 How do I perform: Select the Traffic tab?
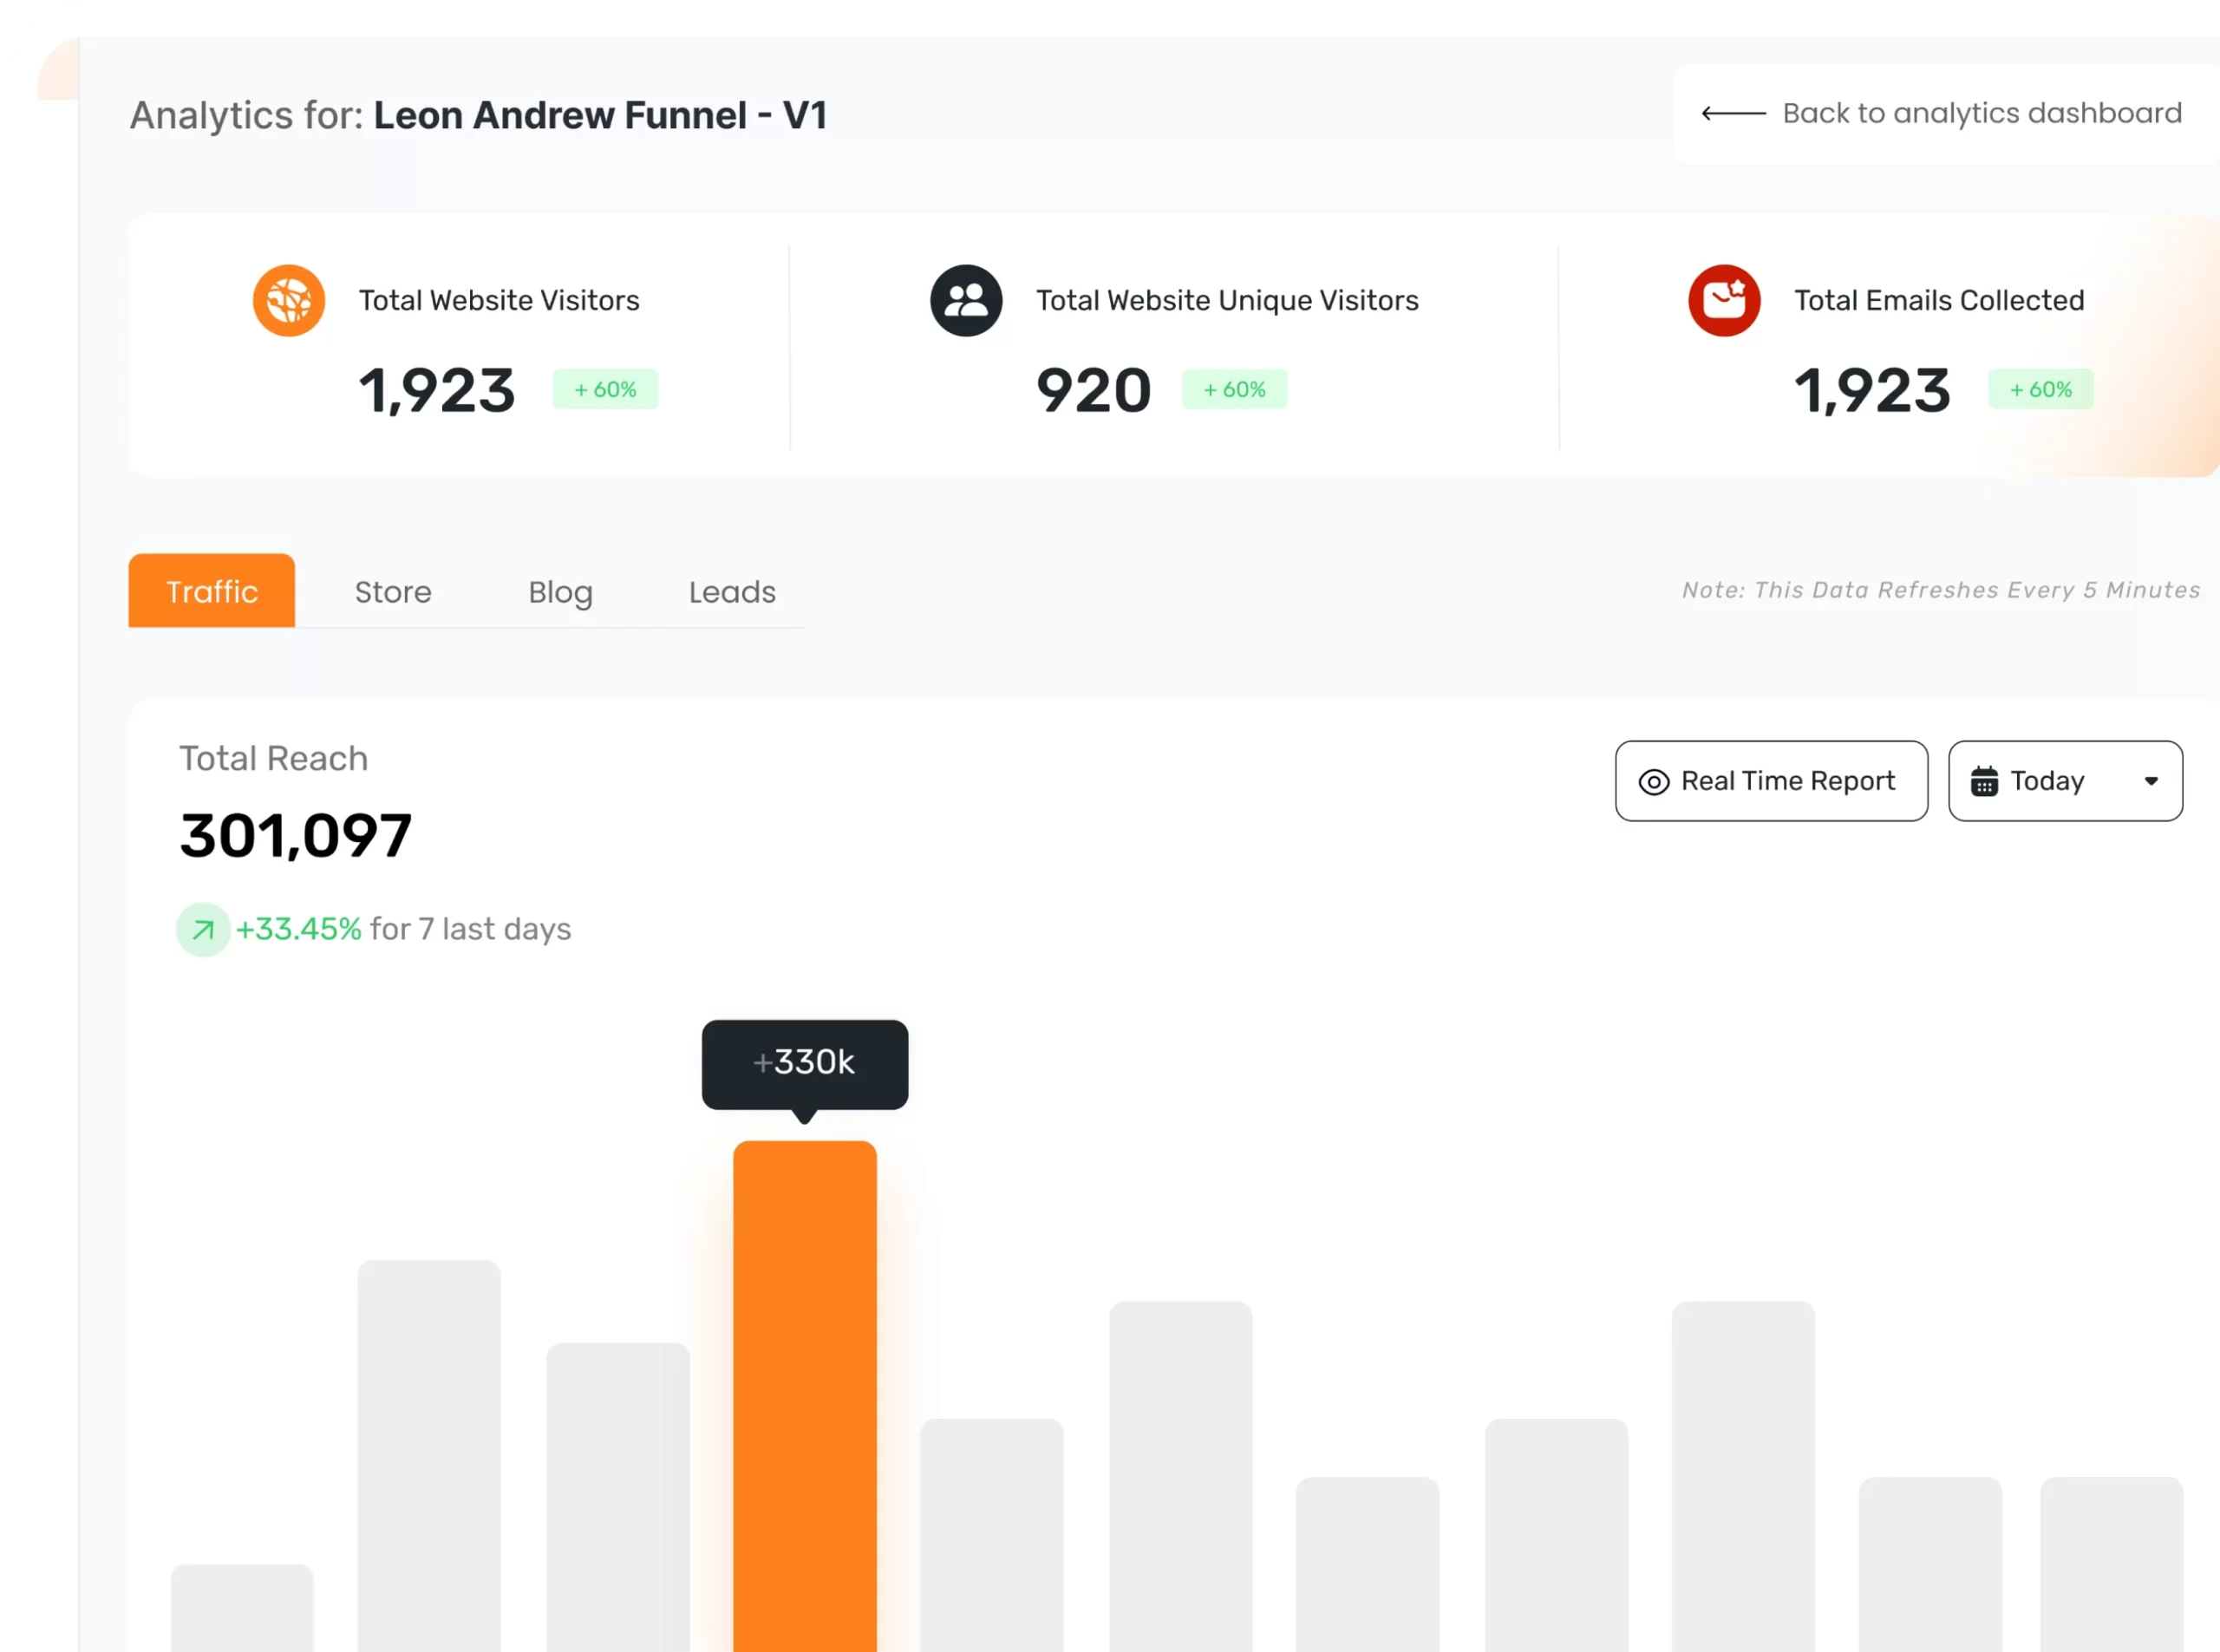coord(212,591)
